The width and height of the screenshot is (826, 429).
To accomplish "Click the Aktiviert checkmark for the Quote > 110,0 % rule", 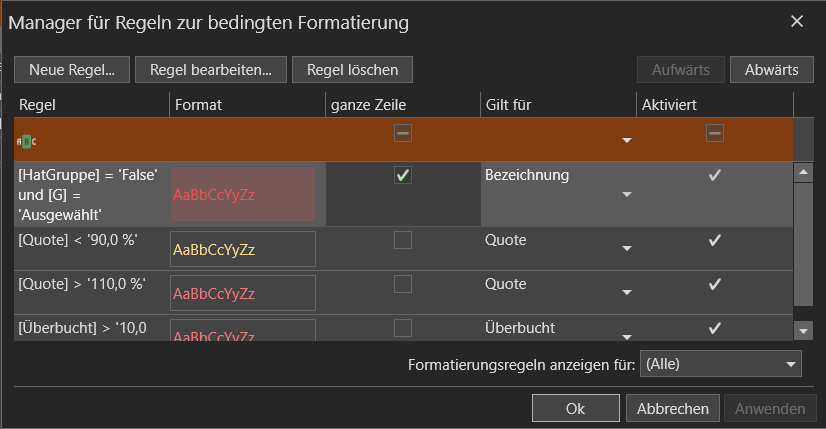I will 714,285.
